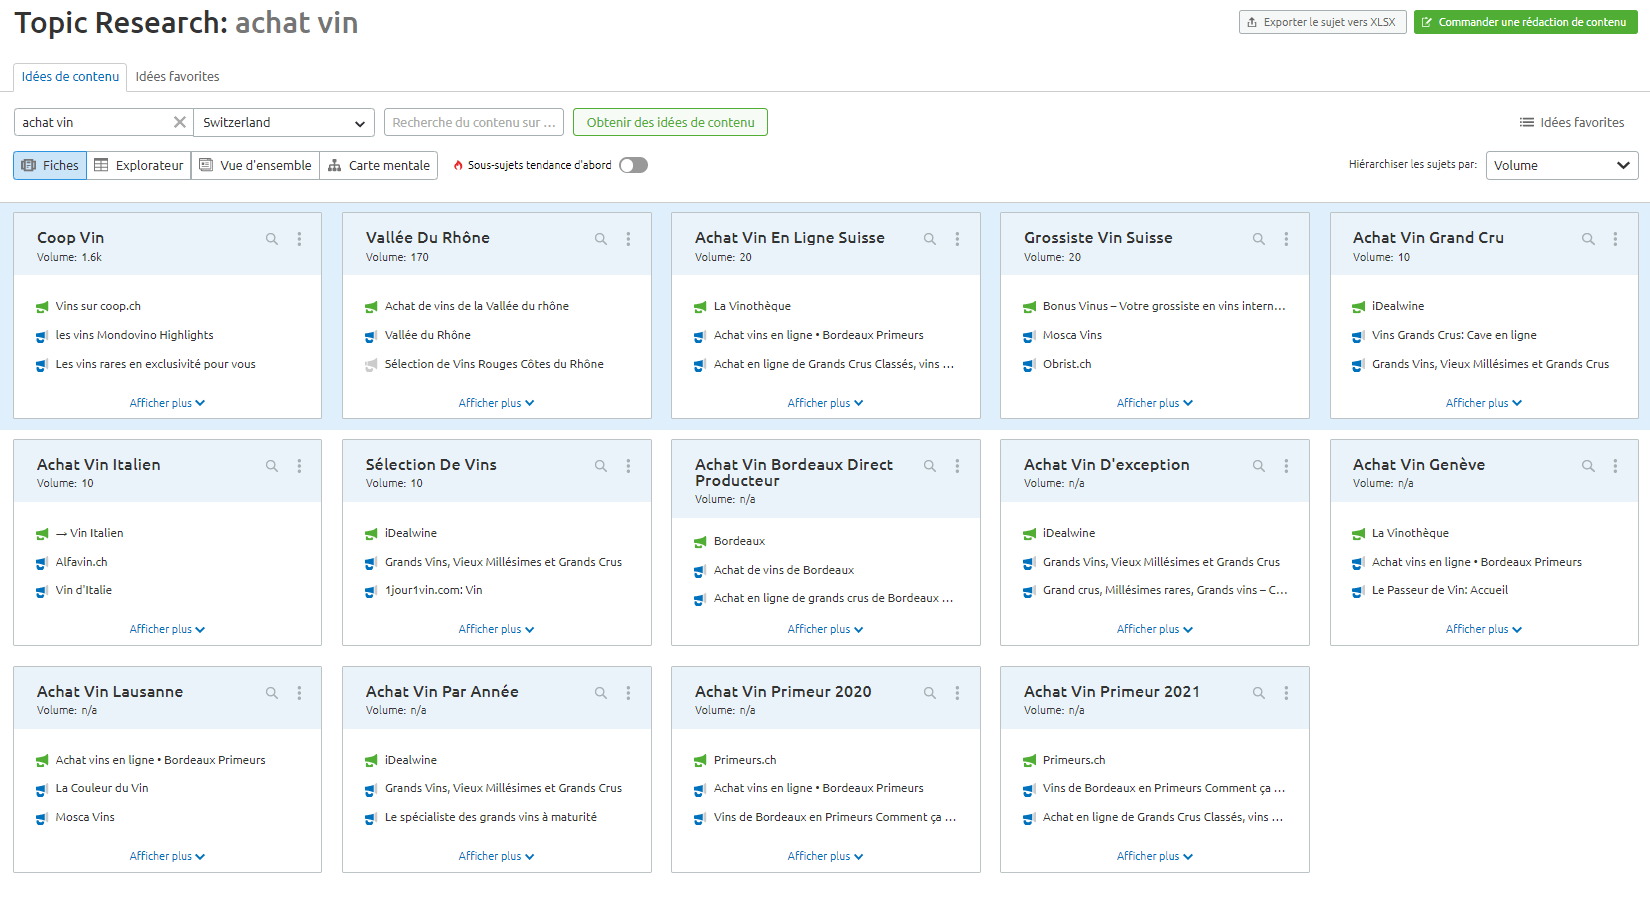Switch to 'Idées favorites' tab
This screenshot has height=899, width=1650.
point(177,76)
